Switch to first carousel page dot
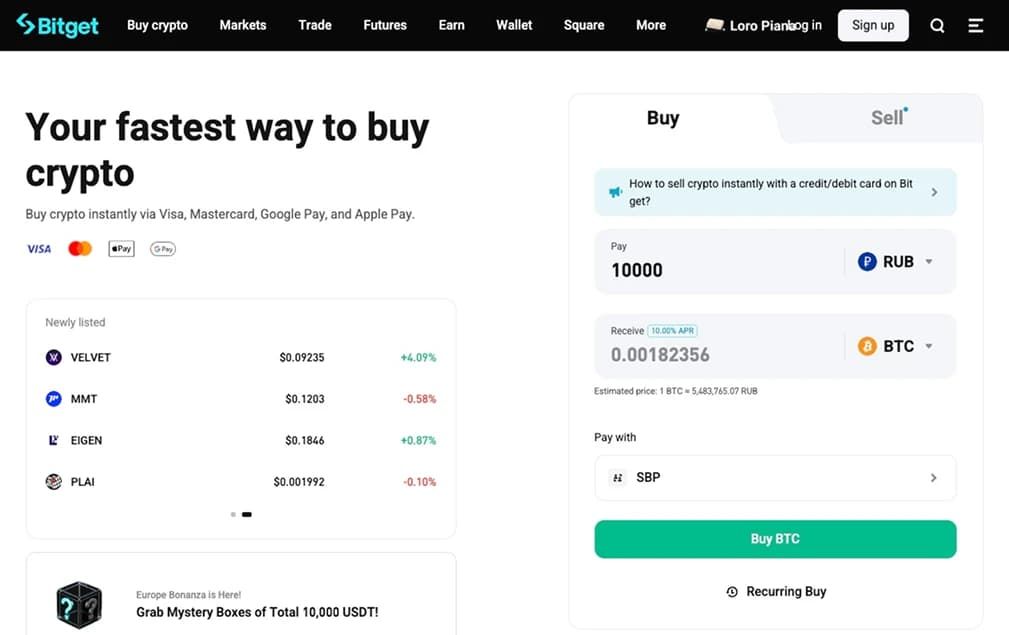This screenshot has width=1009, height=635. 233,515
